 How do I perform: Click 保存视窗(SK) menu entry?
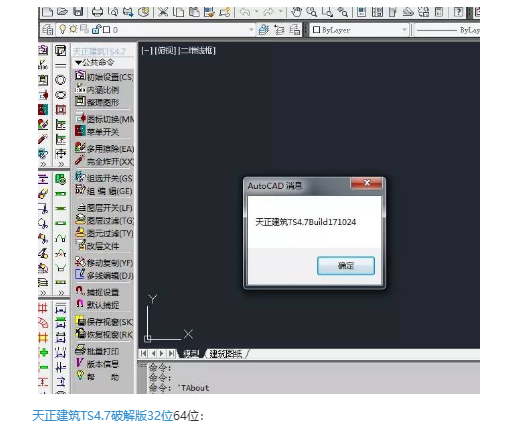(x=104, y=321)
